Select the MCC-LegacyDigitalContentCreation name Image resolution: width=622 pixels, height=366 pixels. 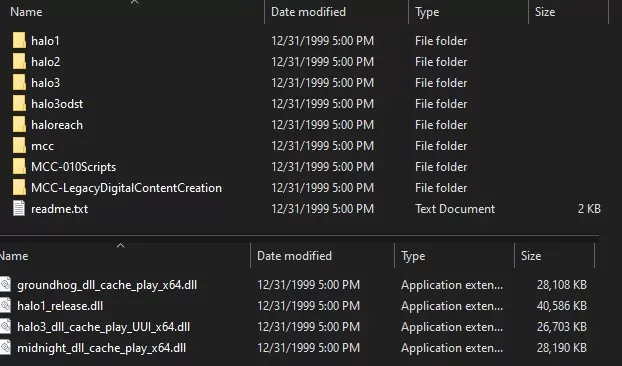pyautogui.click(x=126, y=188)
